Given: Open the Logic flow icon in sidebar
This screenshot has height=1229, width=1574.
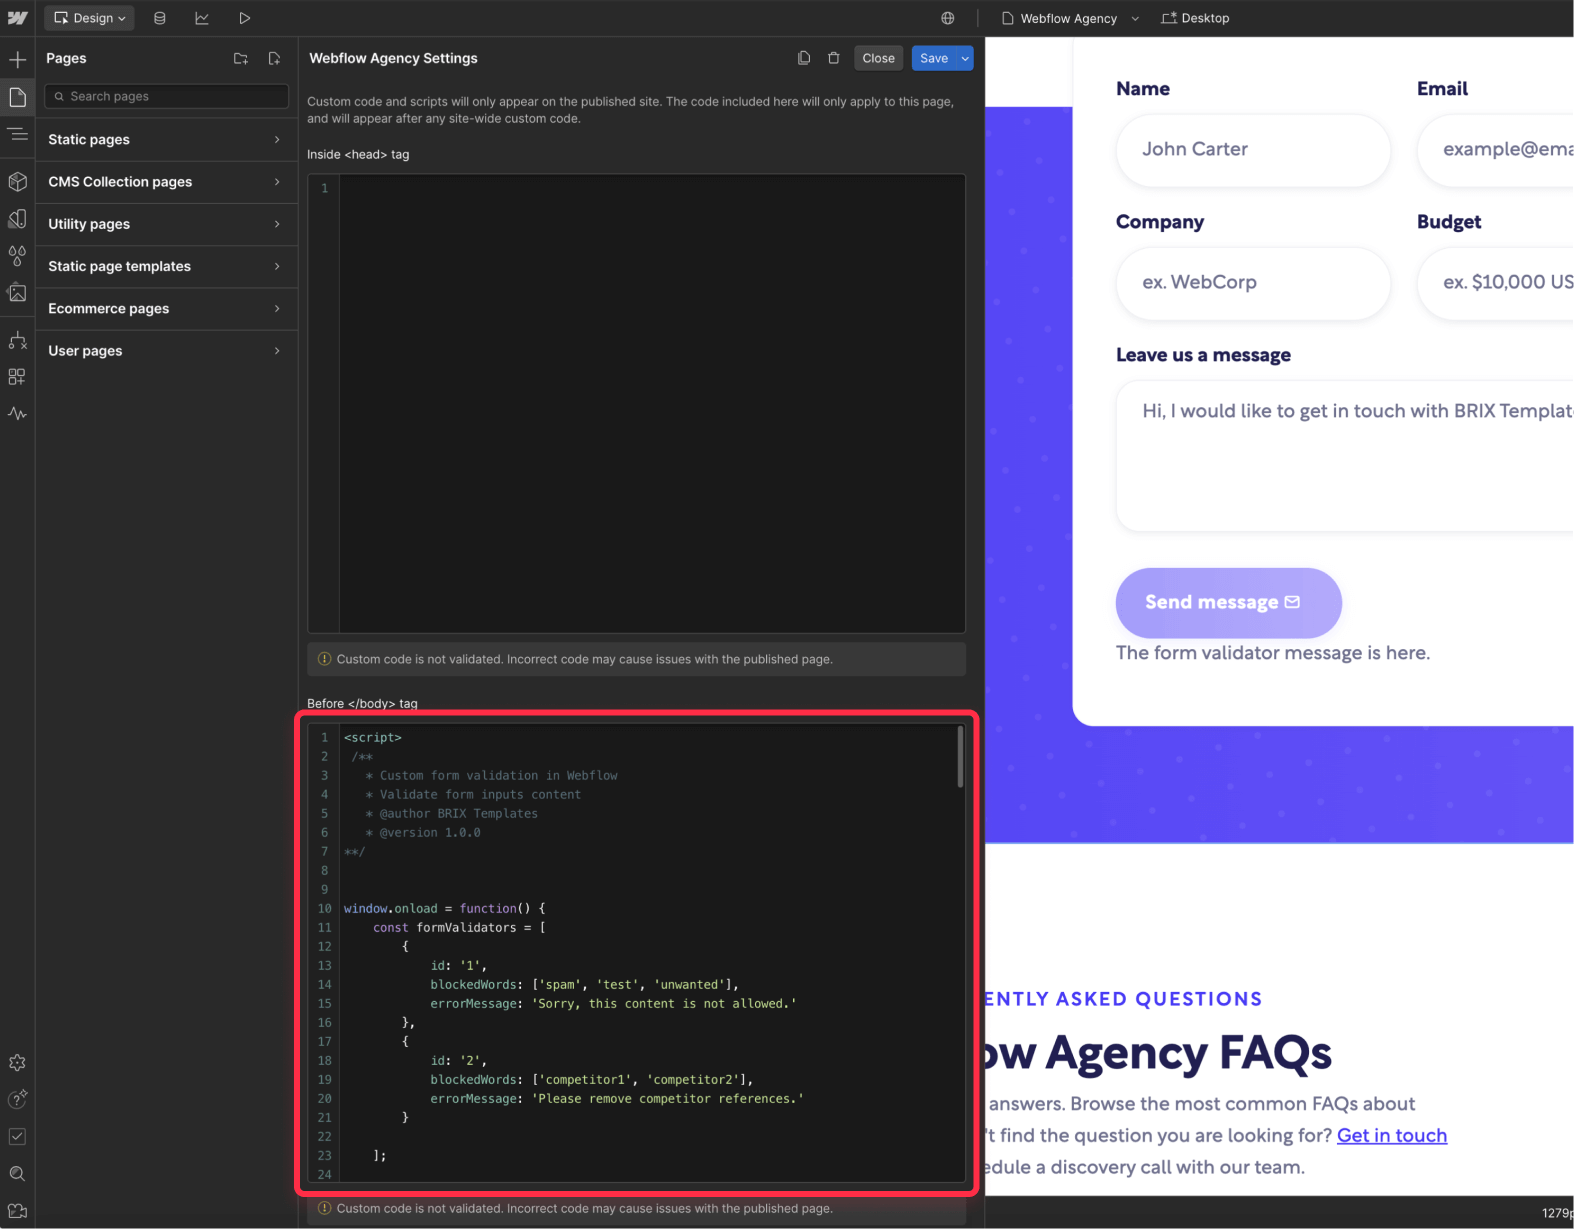Looking at the screenshot, I should click(x=17, y=340).
